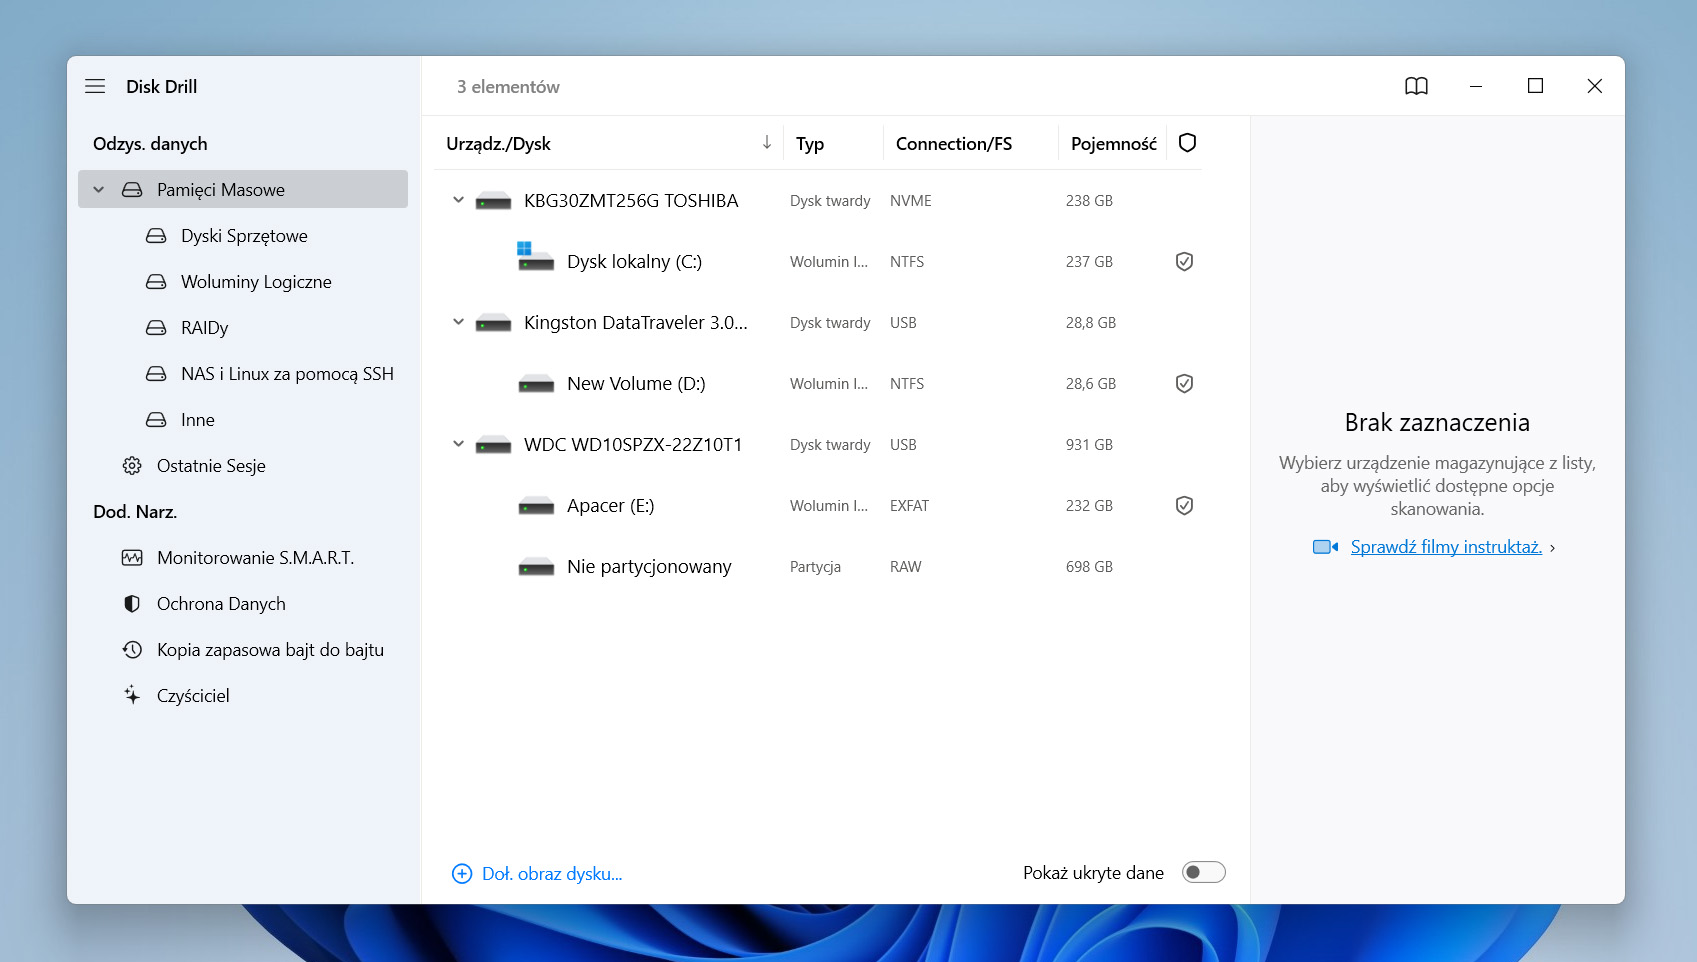Sort by Connection/FS column header
The image size is (1697, 962).
coord(954,144)
